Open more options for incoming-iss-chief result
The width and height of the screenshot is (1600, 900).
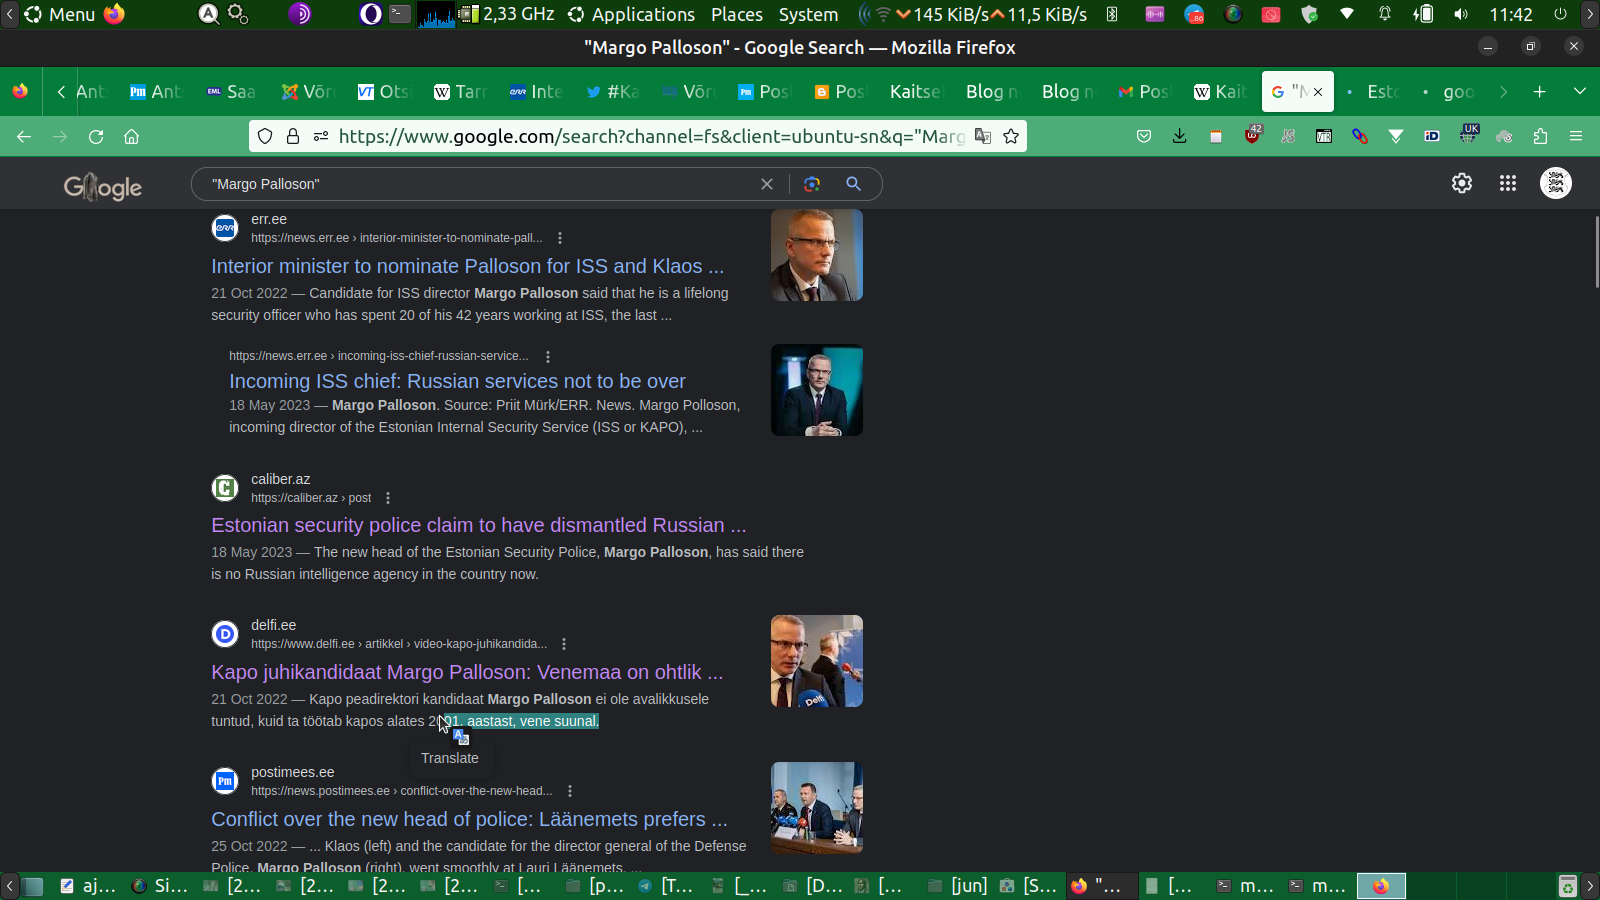click(548, 356)
